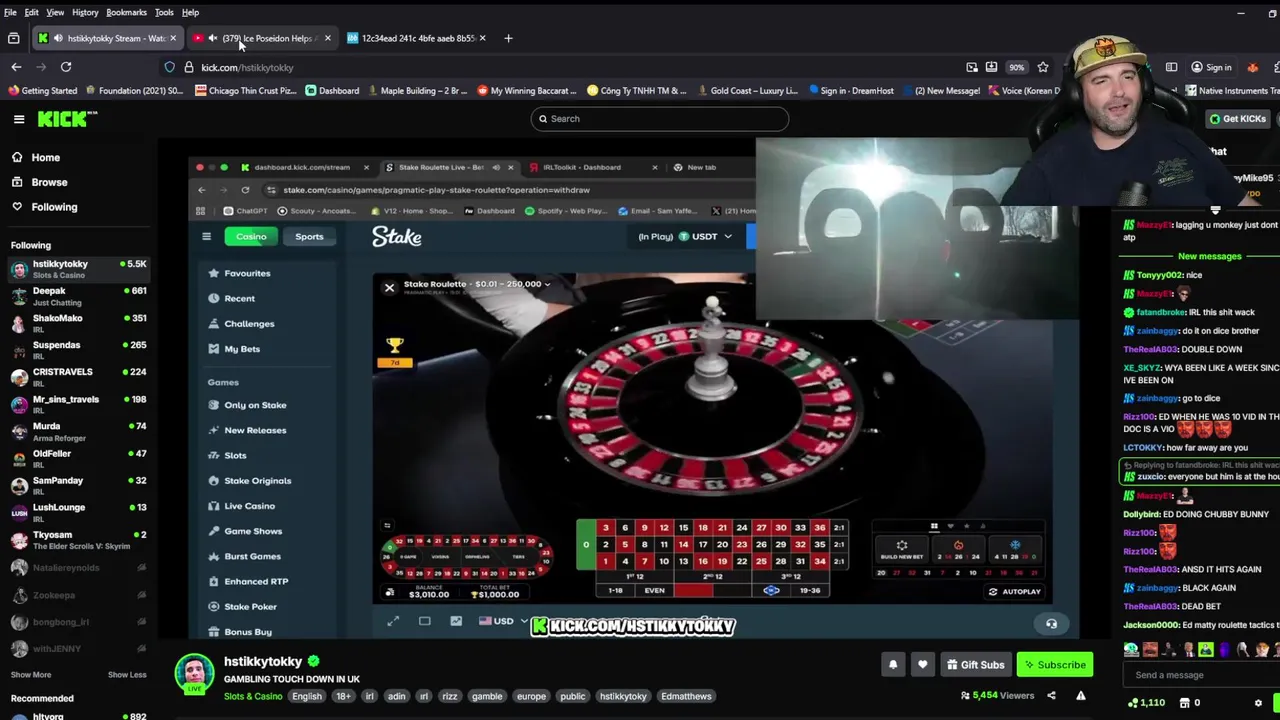
Task: Select the Sports tab on Stake
Action: (309, 237)
